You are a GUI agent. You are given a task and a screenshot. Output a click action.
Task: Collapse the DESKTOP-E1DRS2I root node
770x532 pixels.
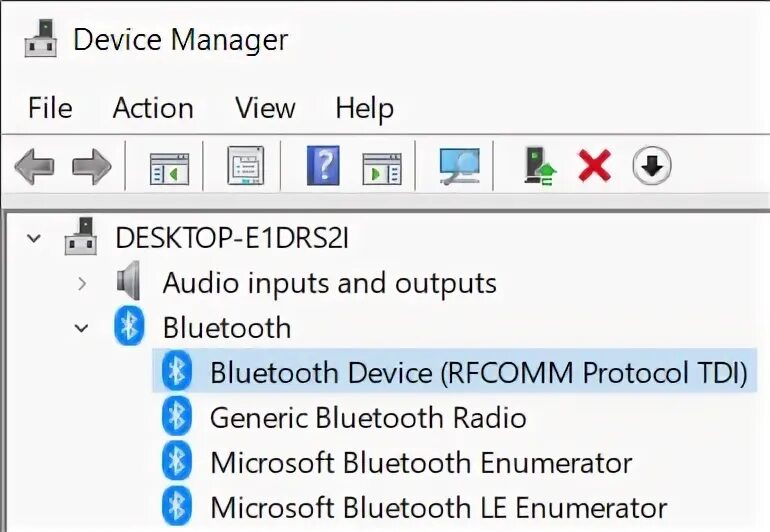click(x=35, y=239)
